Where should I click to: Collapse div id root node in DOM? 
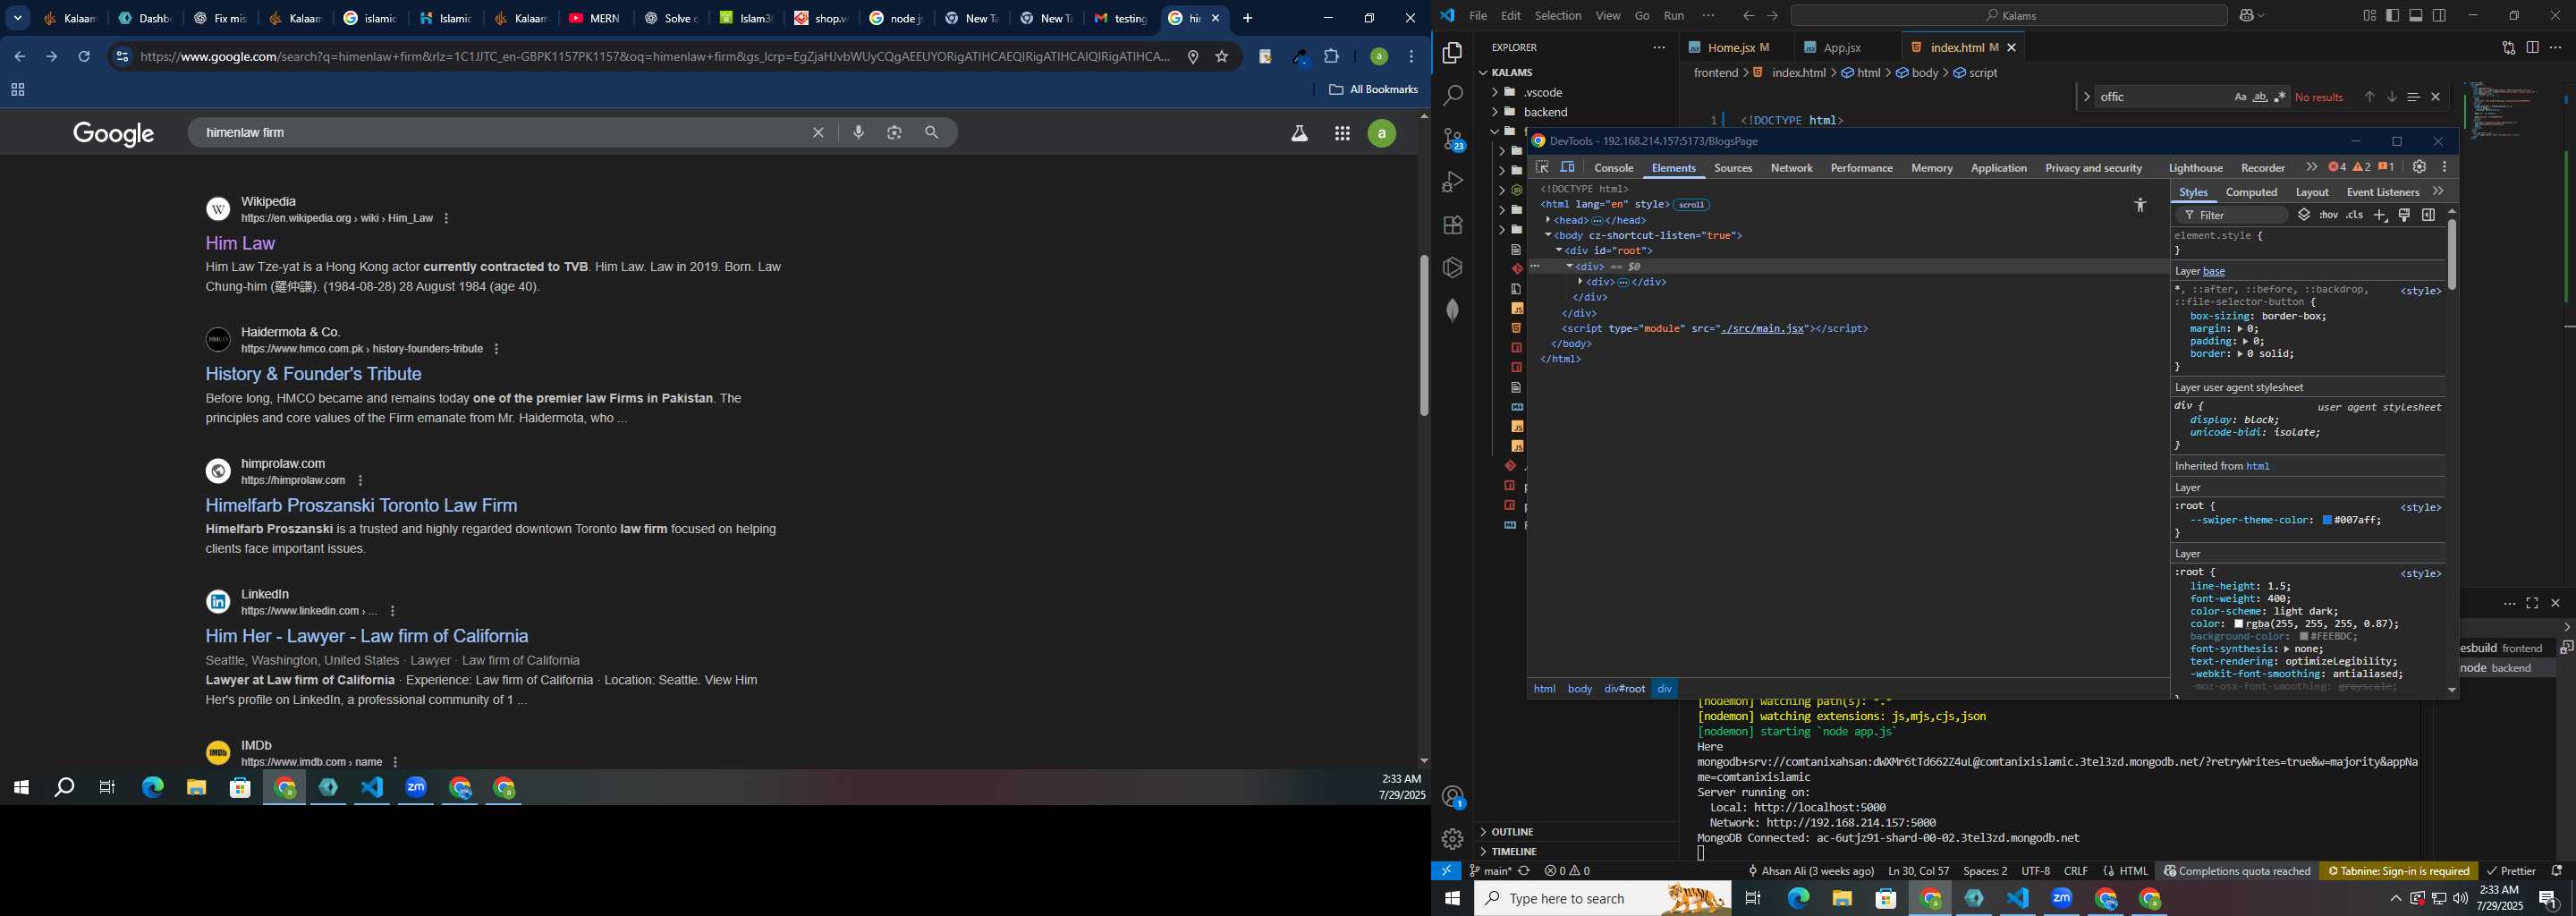click(x=1559, y=251)
